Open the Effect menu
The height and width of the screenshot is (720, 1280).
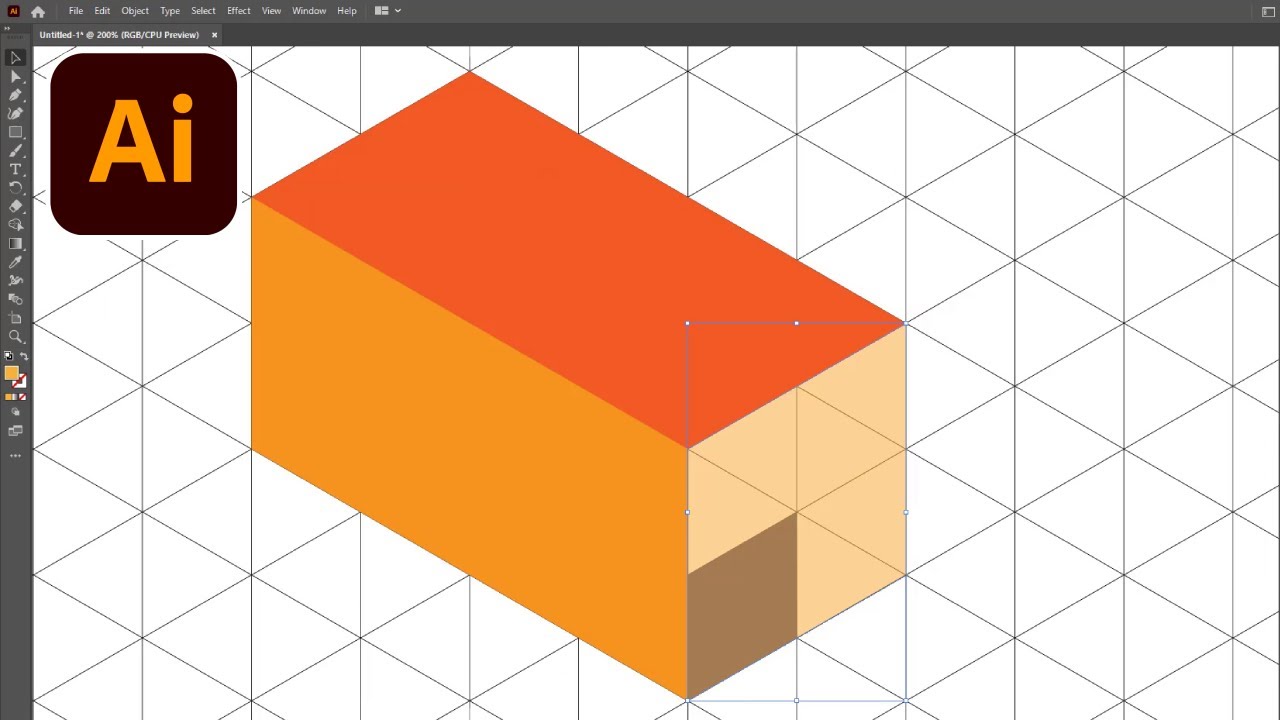coord(239,11)
